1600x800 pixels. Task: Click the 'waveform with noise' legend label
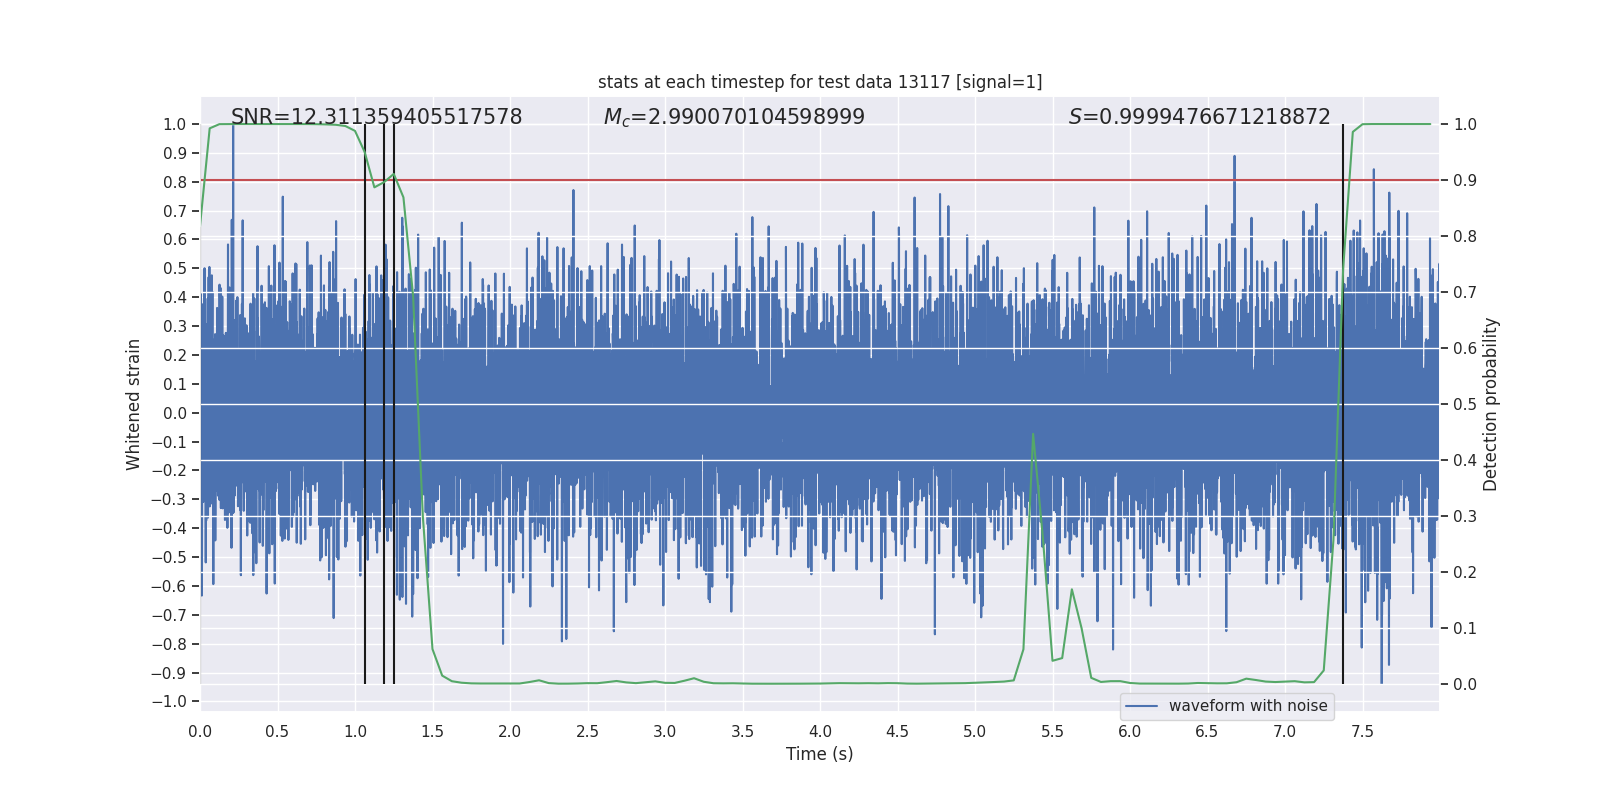pyautogui.click(x=1247, y=706)
